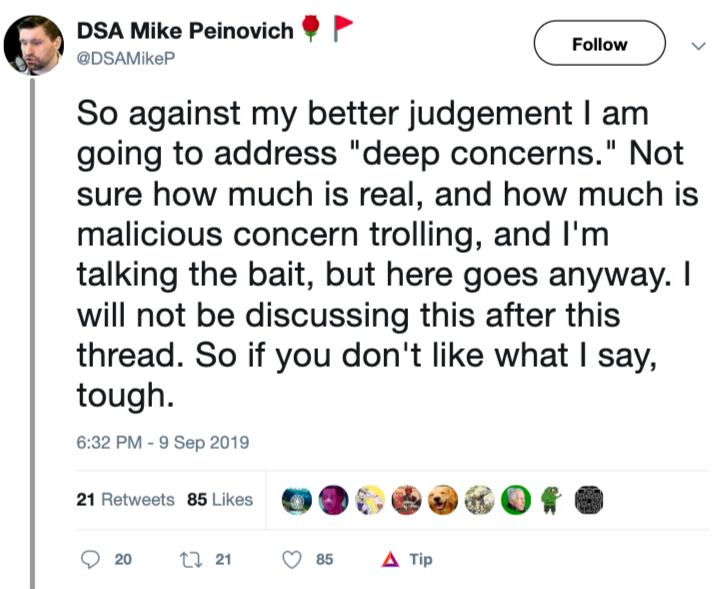Click the Brave Tip triangle icon
Viewport: 716px width, 589px height.
click(x=391, y=559)
